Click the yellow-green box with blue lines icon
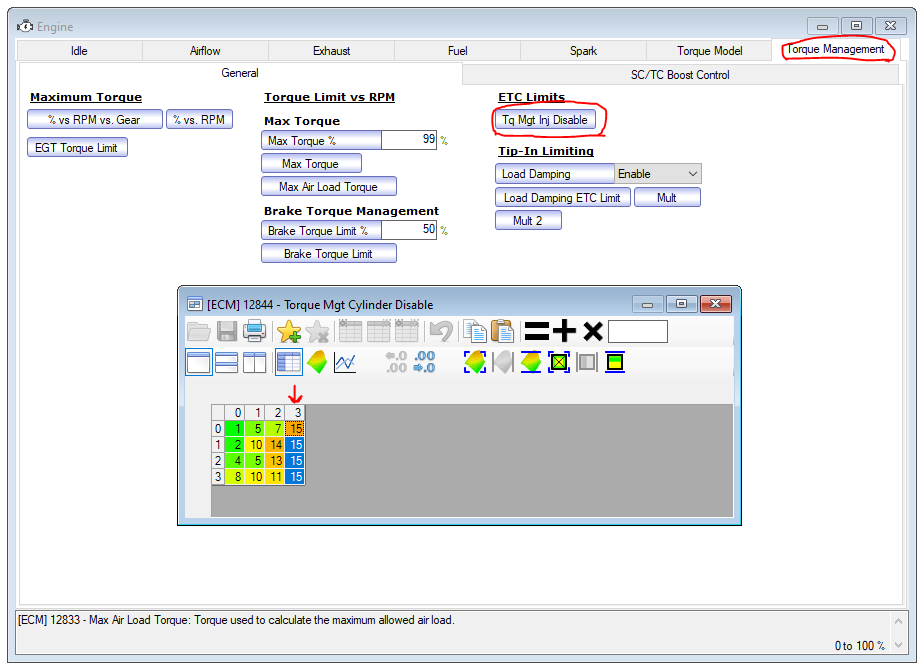 pyautogui.click(x=615, y=362)
